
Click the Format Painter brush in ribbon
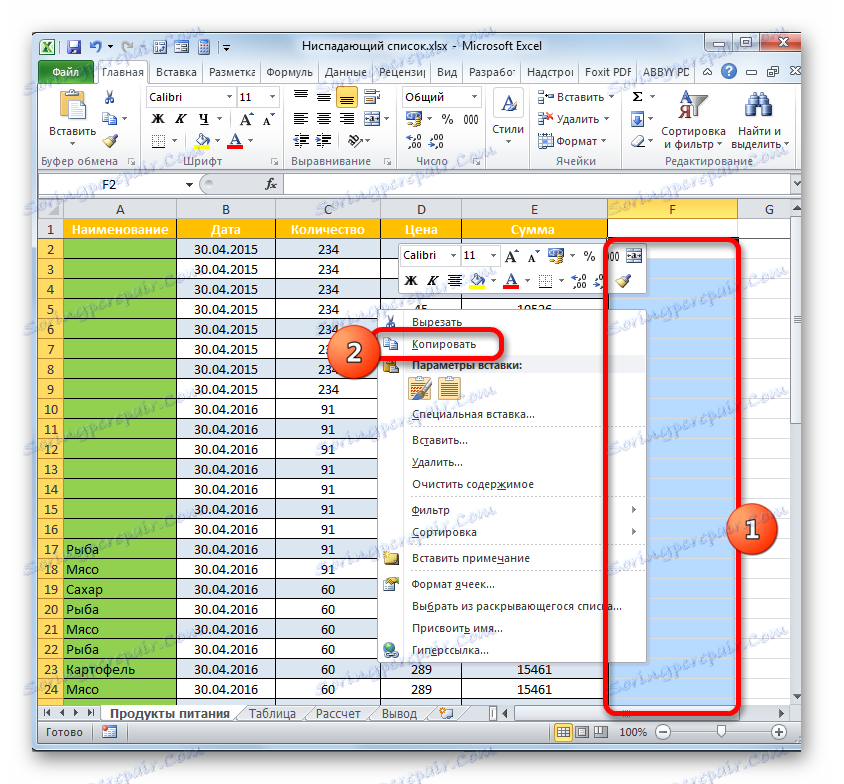[x=110, y=141]
